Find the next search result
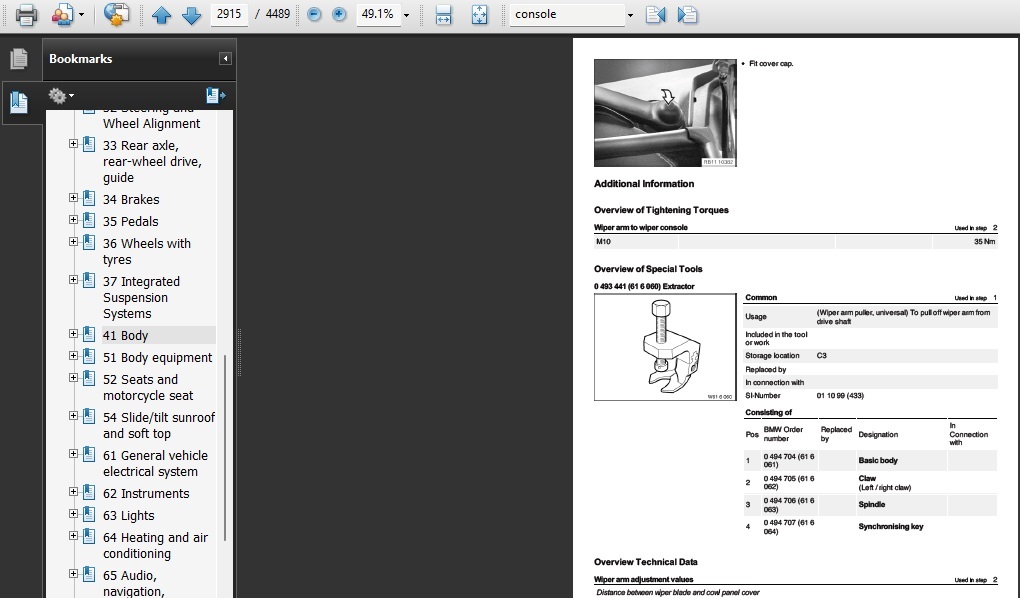1020x598 pixels. (688, 14)
